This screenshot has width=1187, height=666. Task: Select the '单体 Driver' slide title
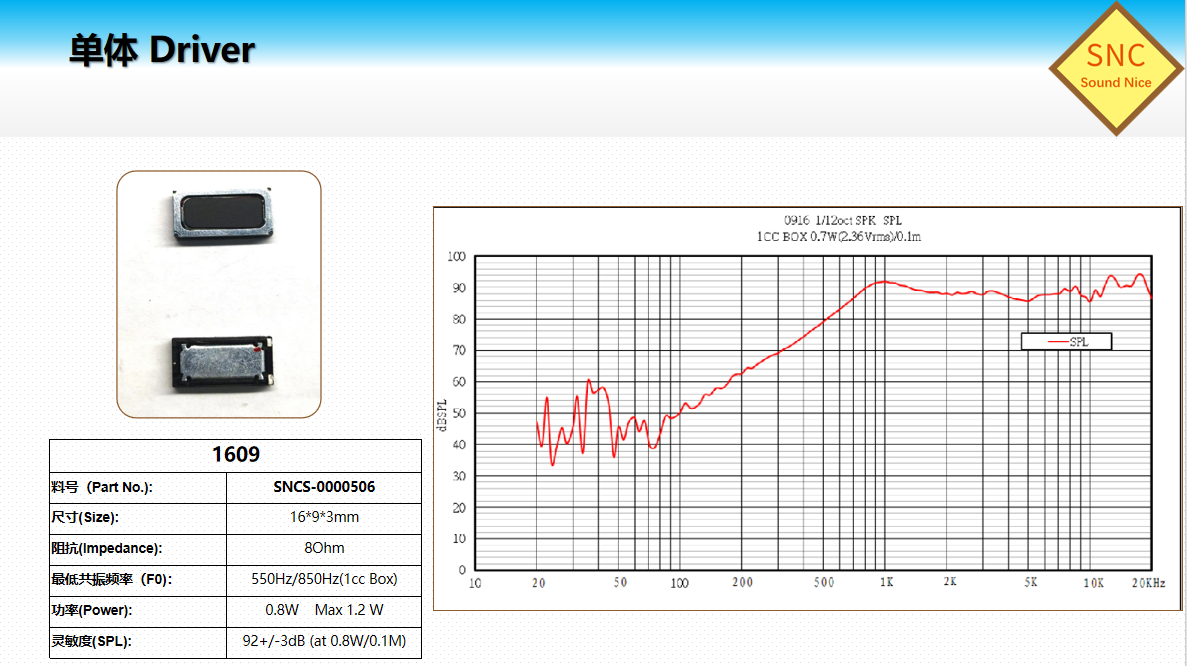pyautogui.click(x=162, y=50)
